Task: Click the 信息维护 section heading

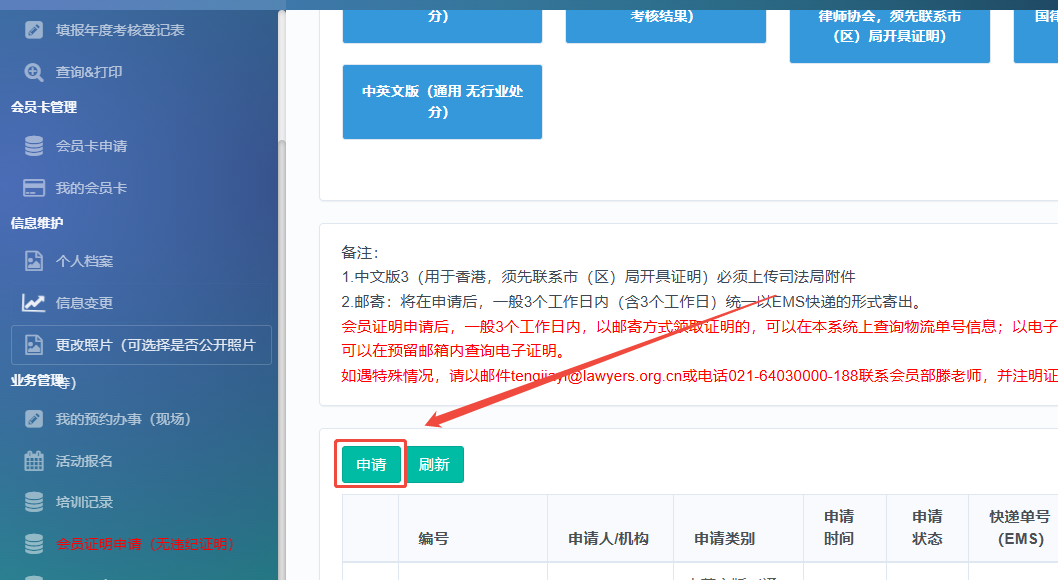Action: [x=37, y=223]
